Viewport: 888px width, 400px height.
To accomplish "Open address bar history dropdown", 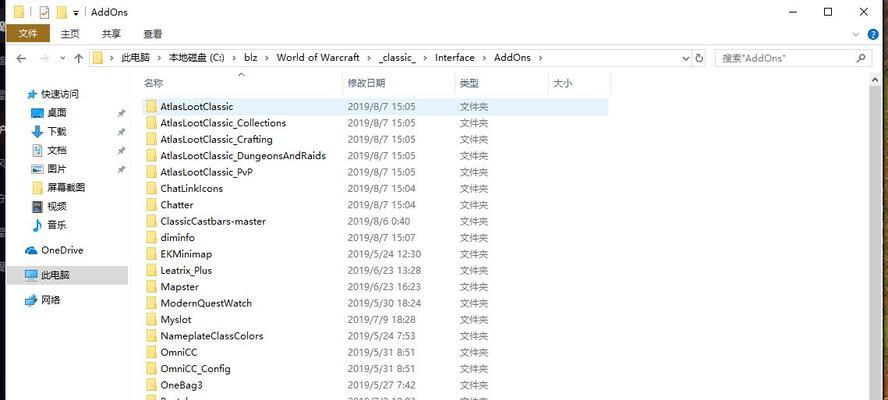I will click(686, 58).
